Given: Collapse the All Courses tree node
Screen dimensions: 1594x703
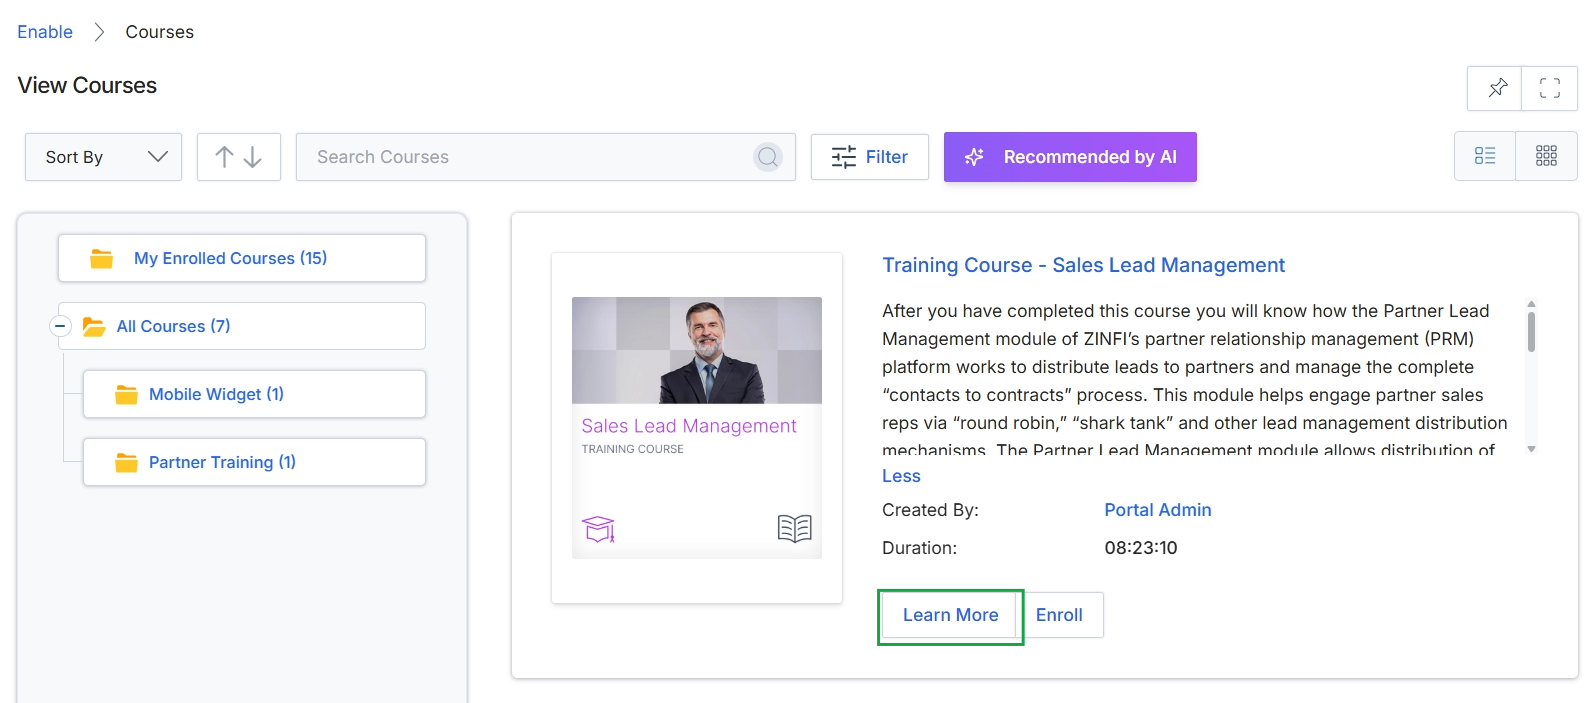Looking at the screenshot, I should (60, 326).
